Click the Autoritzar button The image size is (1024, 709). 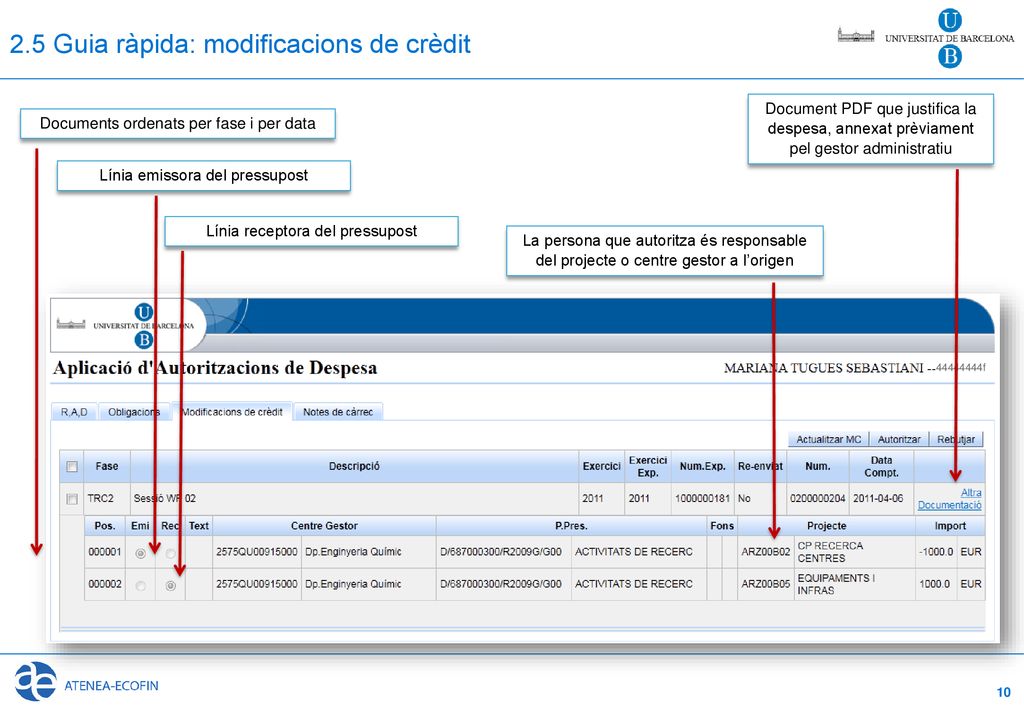pyautogui.click(x=899, y=439)
